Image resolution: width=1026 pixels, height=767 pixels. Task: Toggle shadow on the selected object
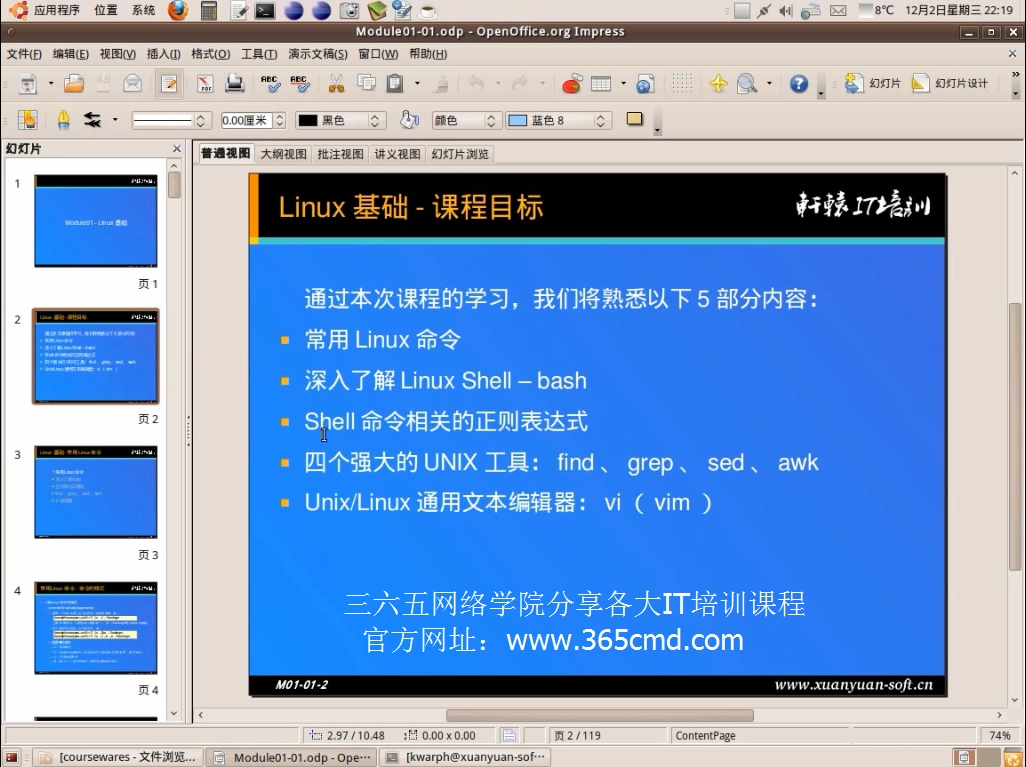(634, 118)
